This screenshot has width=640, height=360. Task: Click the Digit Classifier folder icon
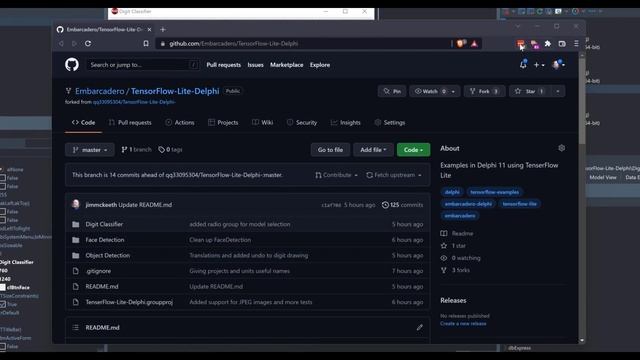[x=76, y=224]
